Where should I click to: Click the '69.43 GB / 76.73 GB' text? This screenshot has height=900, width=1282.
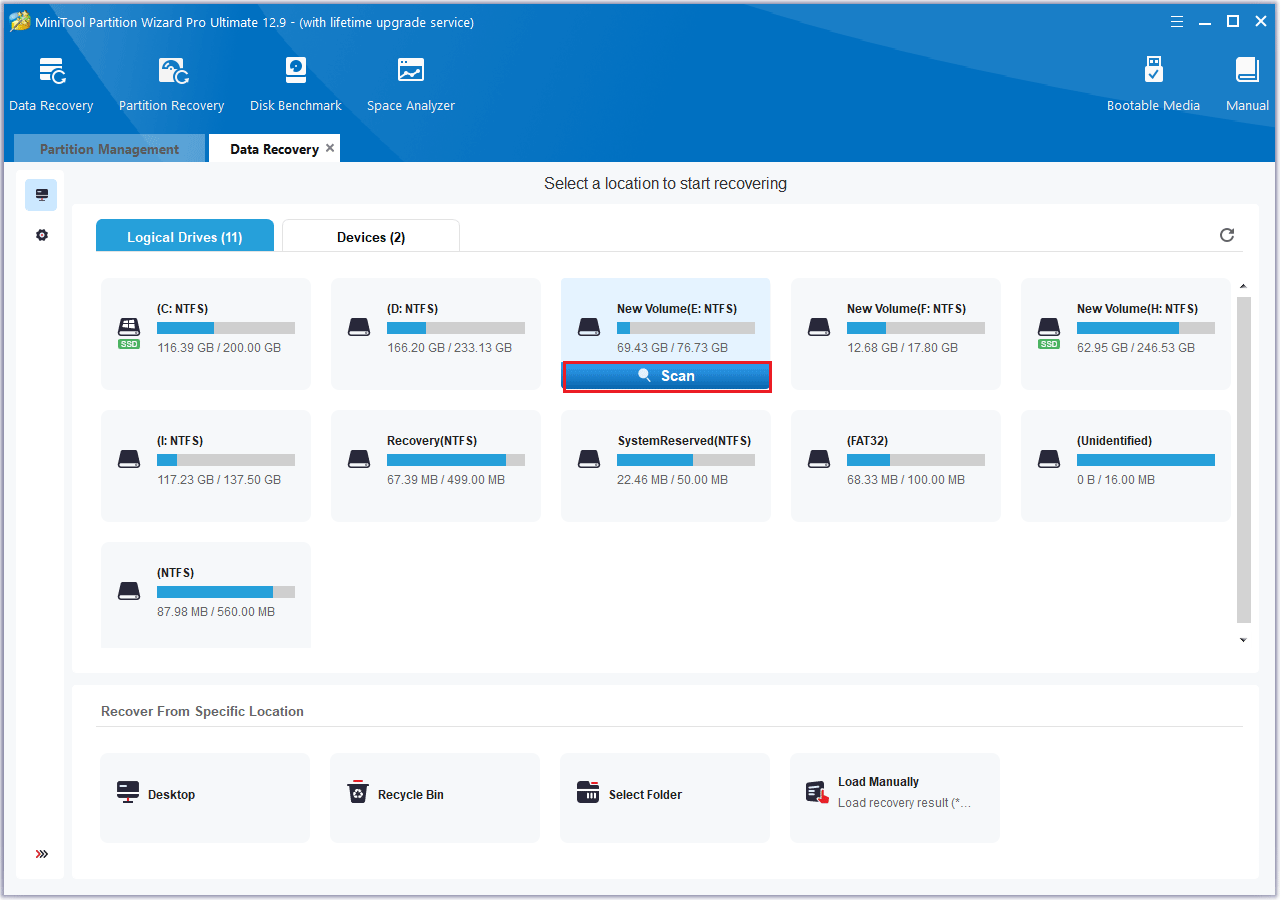coord(672,348)
